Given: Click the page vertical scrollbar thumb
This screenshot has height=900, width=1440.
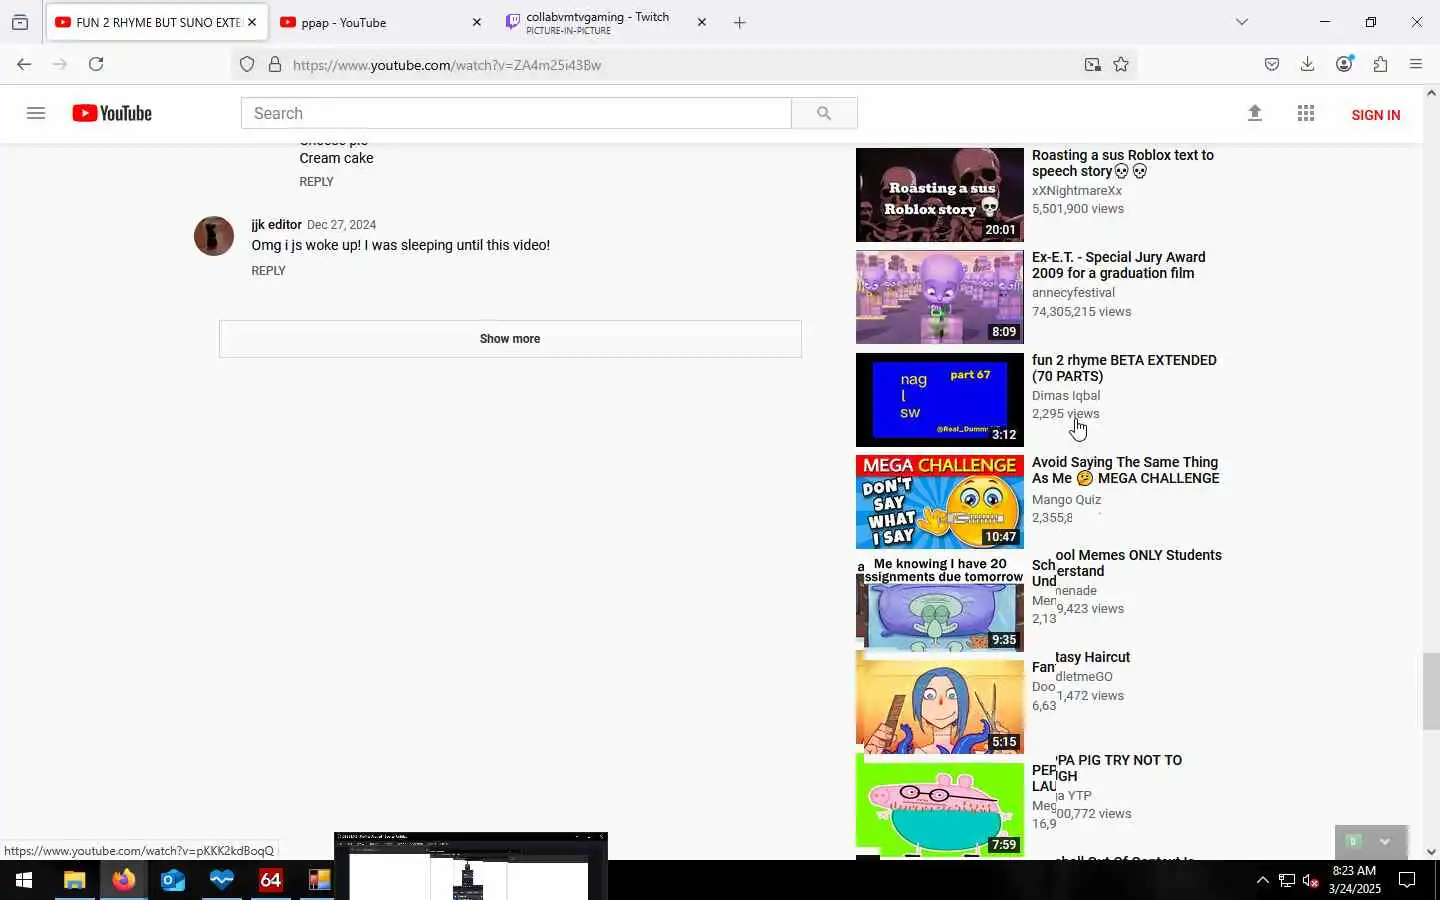Looking at the screenshot, I should 1431,691.
